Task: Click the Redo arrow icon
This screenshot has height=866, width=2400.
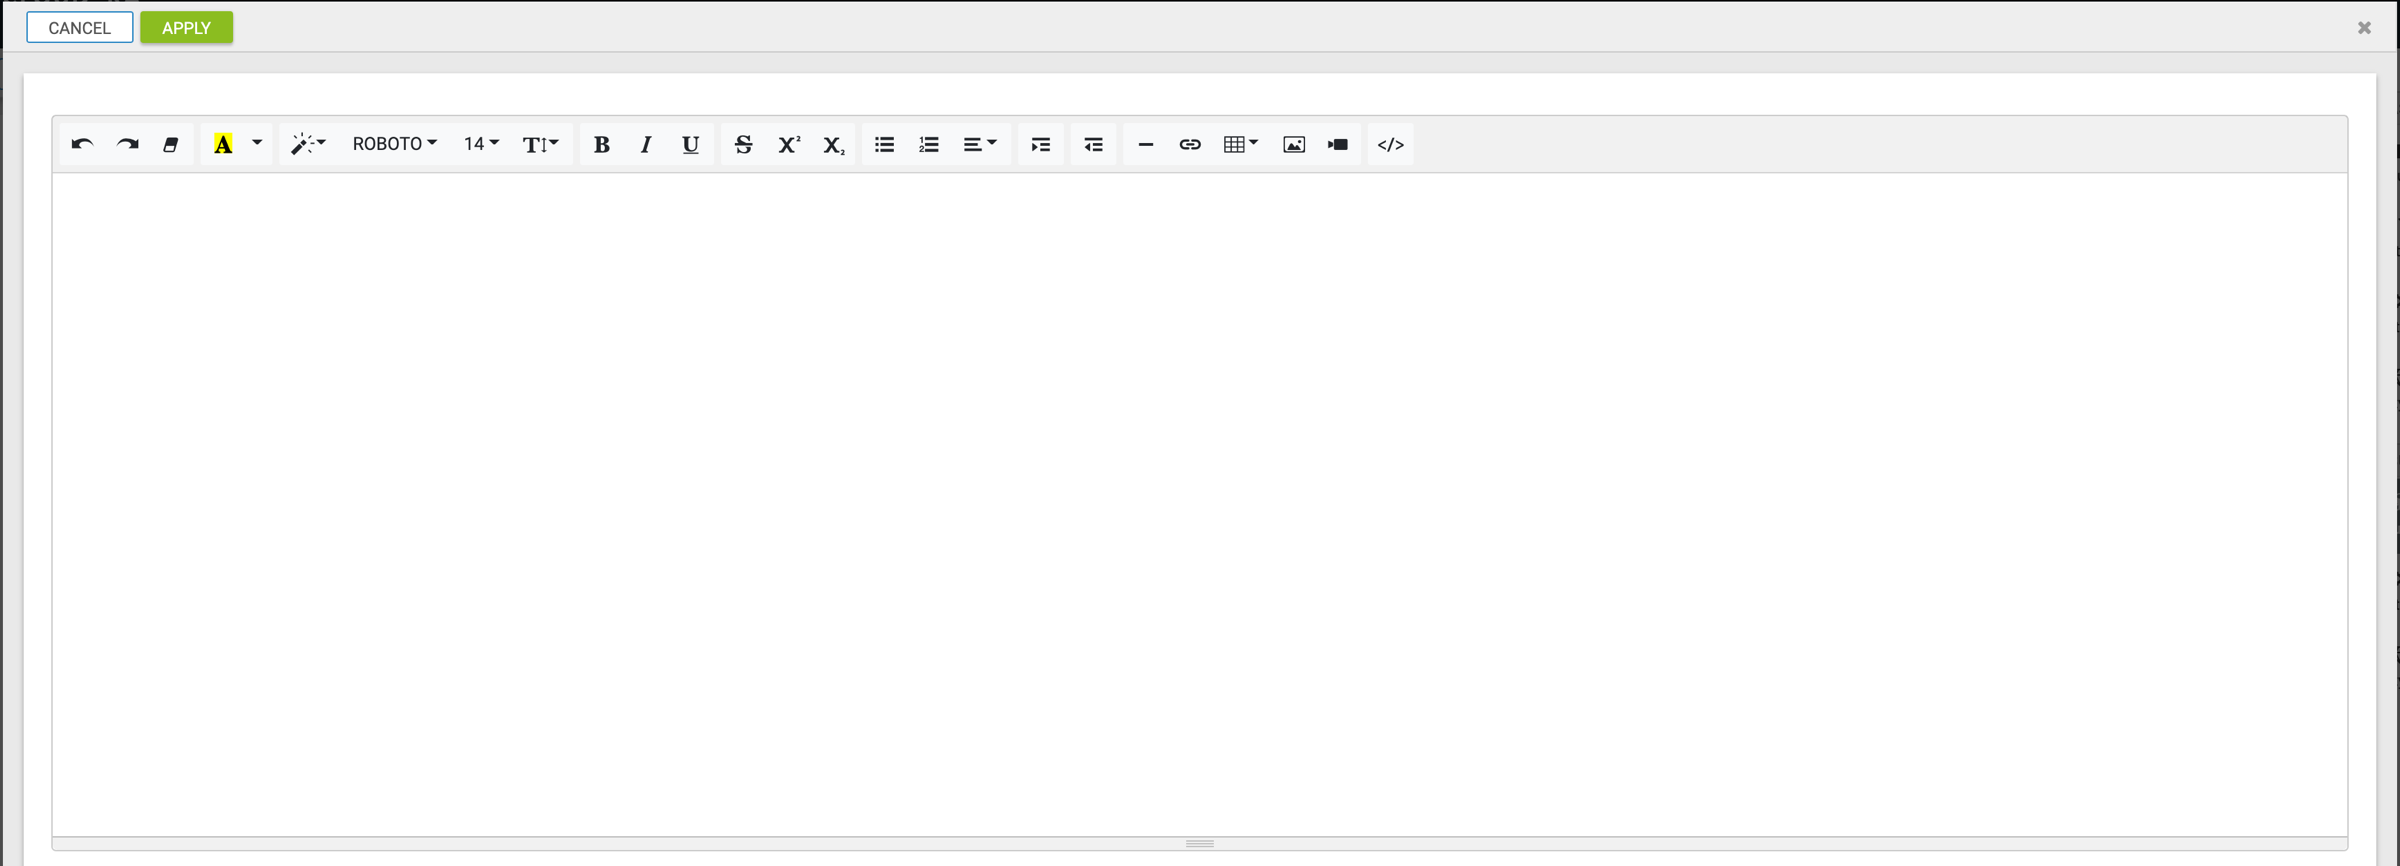Action: tap(127, 144)
